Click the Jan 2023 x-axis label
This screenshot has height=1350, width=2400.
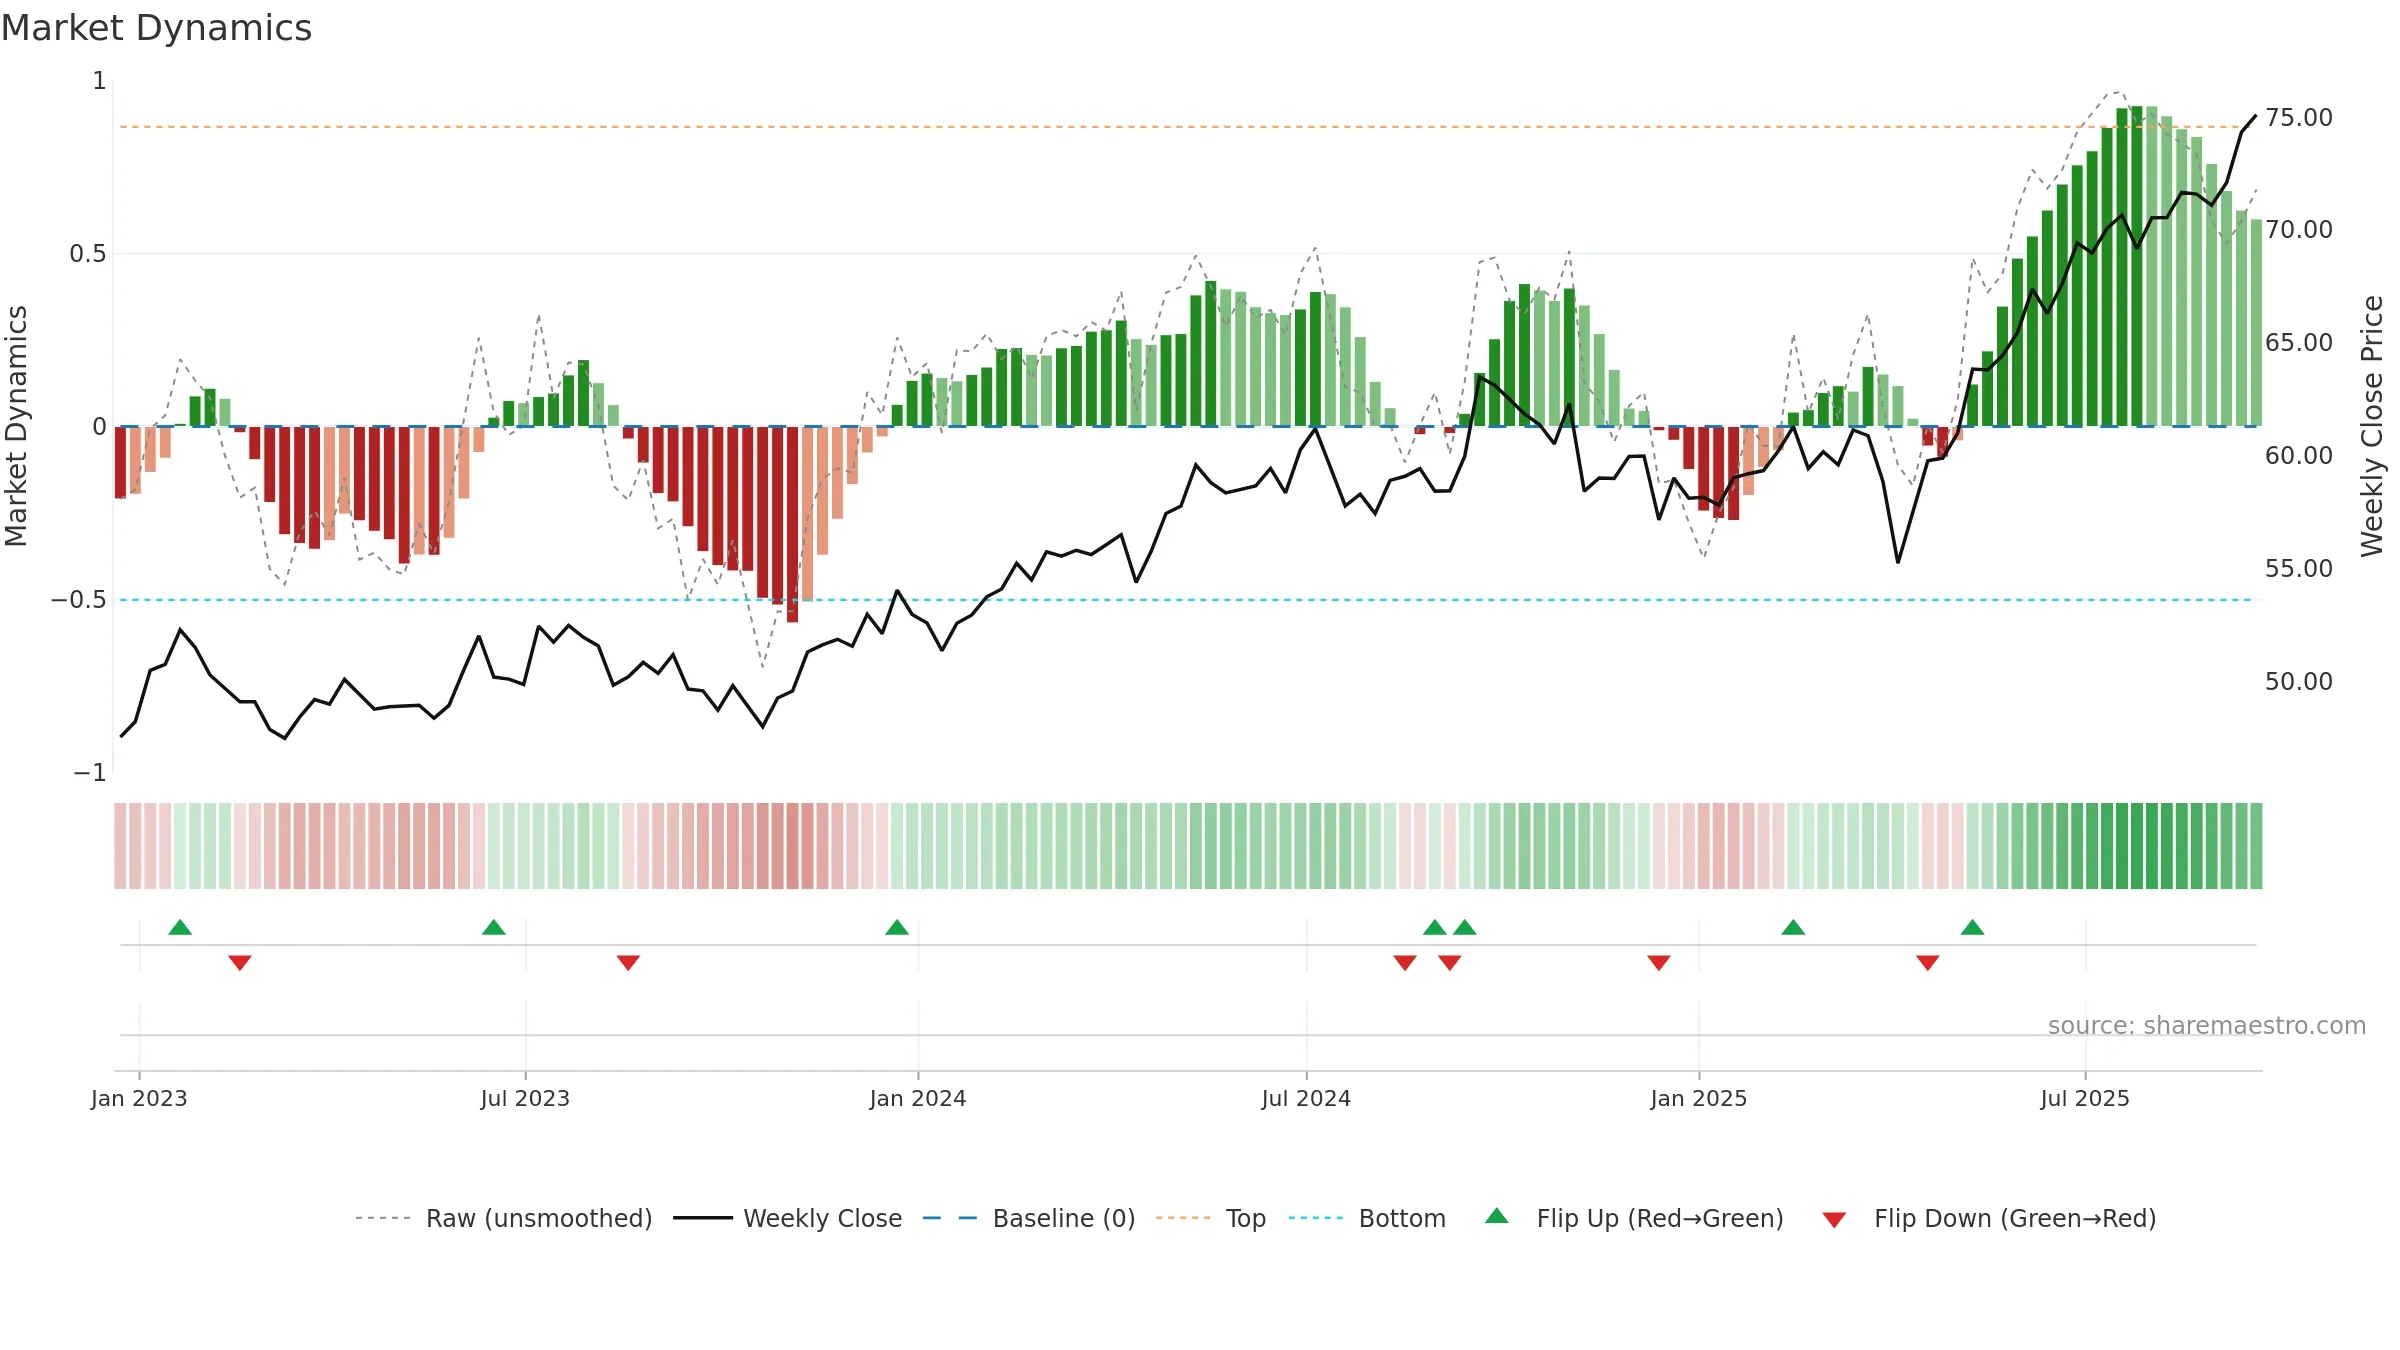tap(139, 1098)
